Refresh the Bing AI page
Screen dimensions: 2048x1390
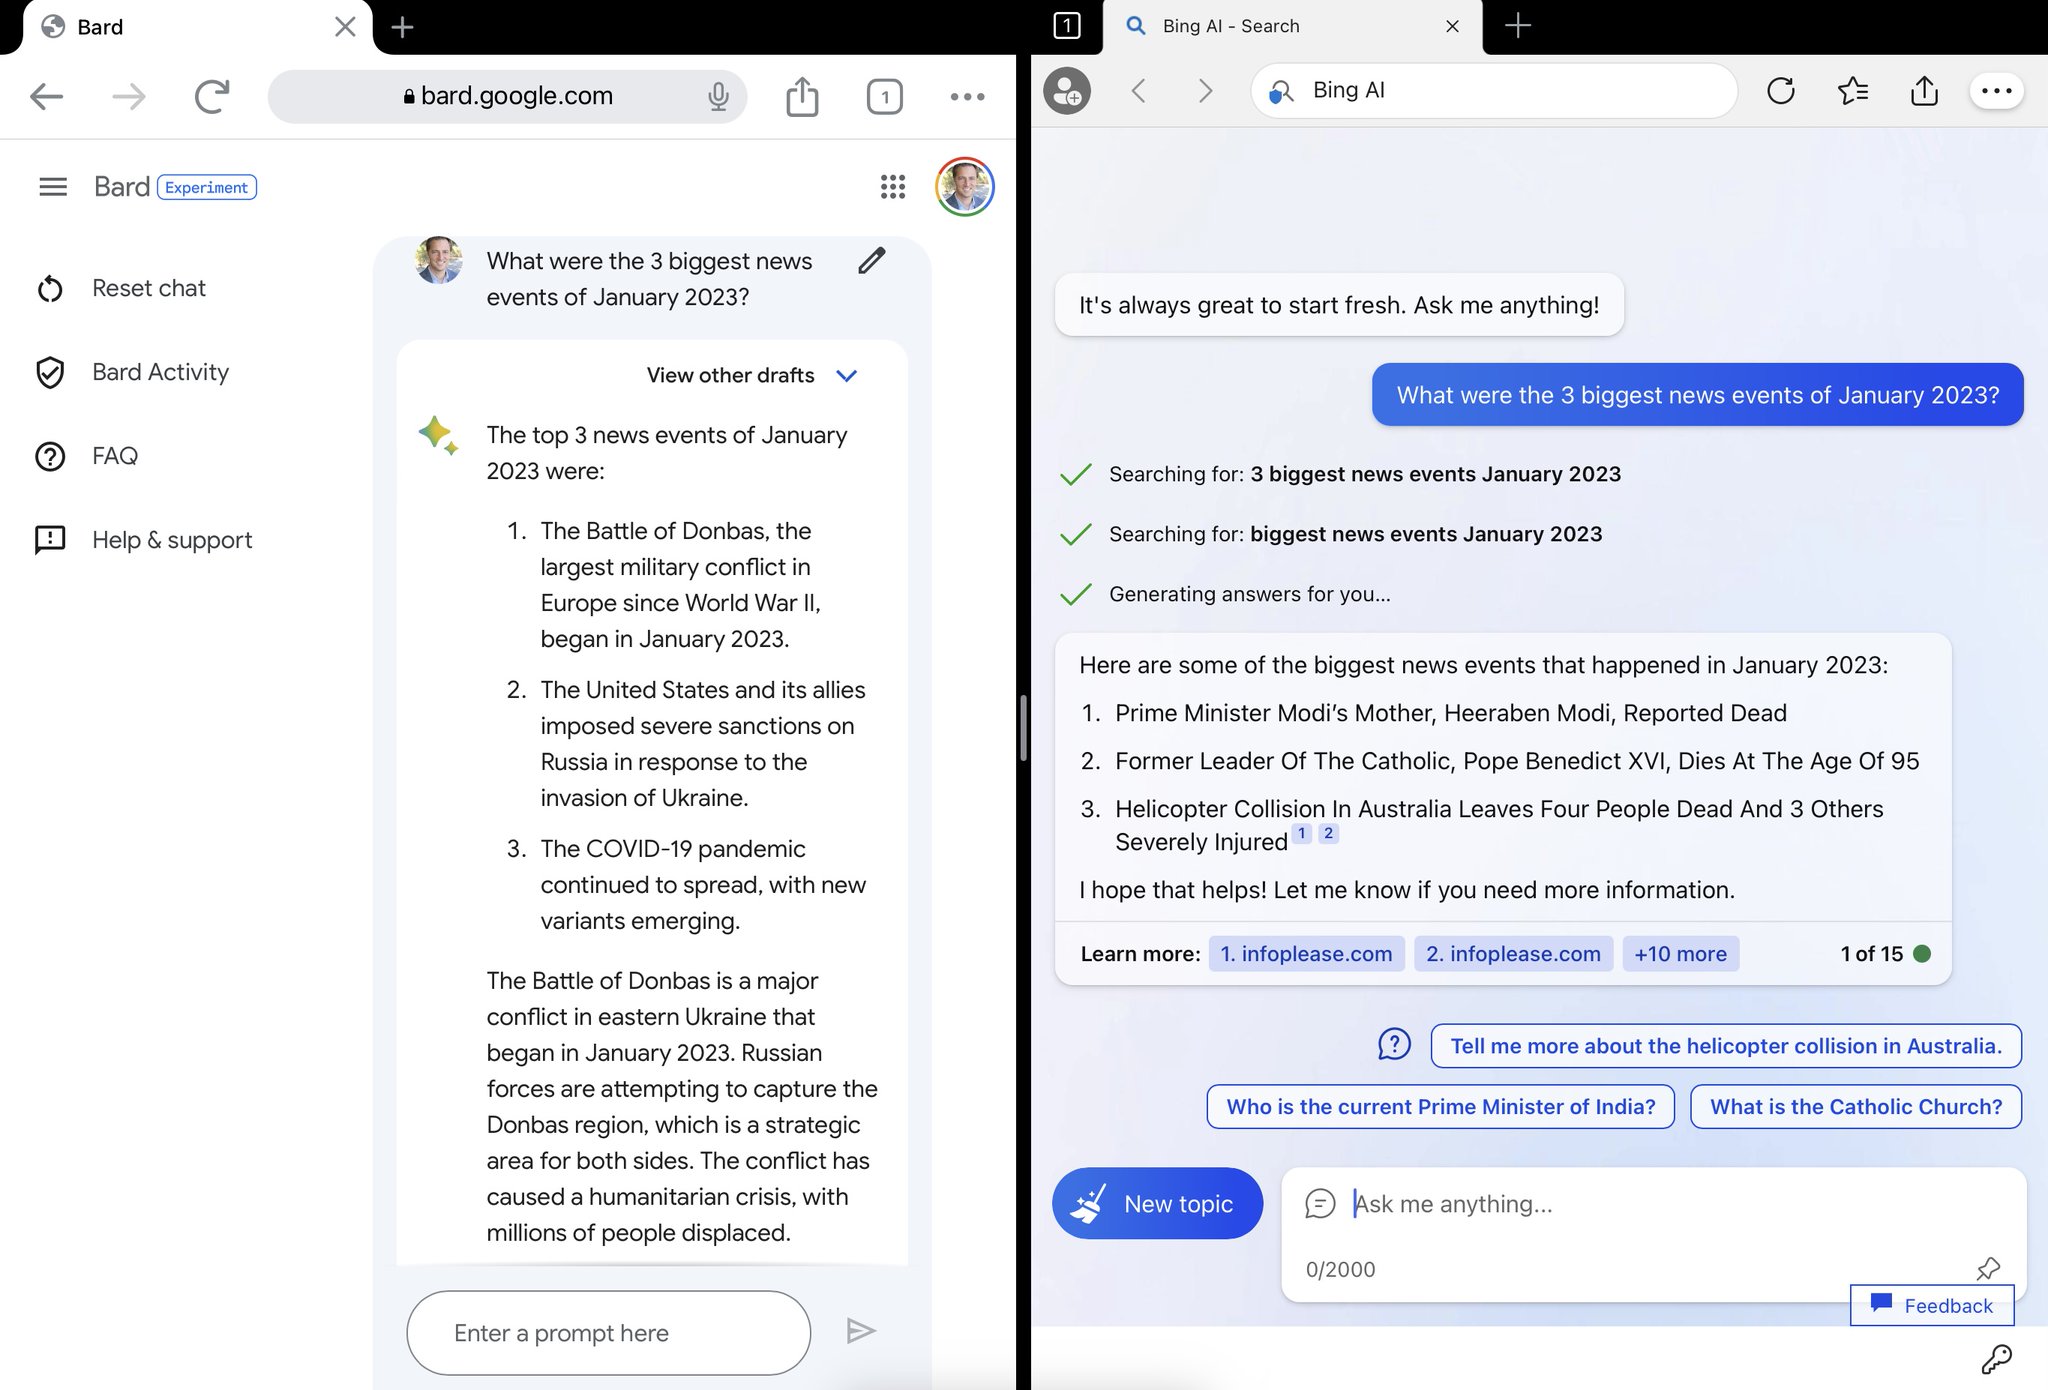1780,91
